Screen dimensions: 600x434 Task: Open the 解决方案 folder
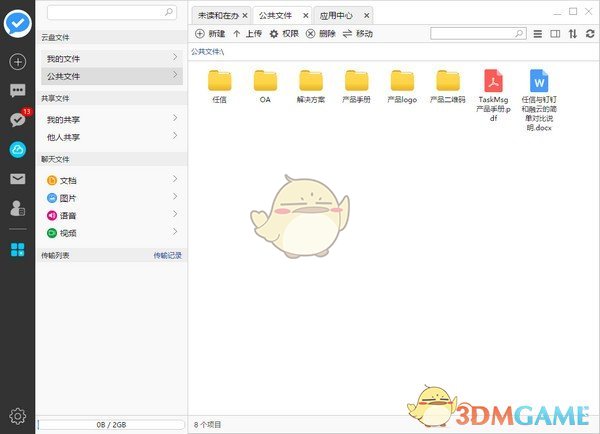pos(311,86)
